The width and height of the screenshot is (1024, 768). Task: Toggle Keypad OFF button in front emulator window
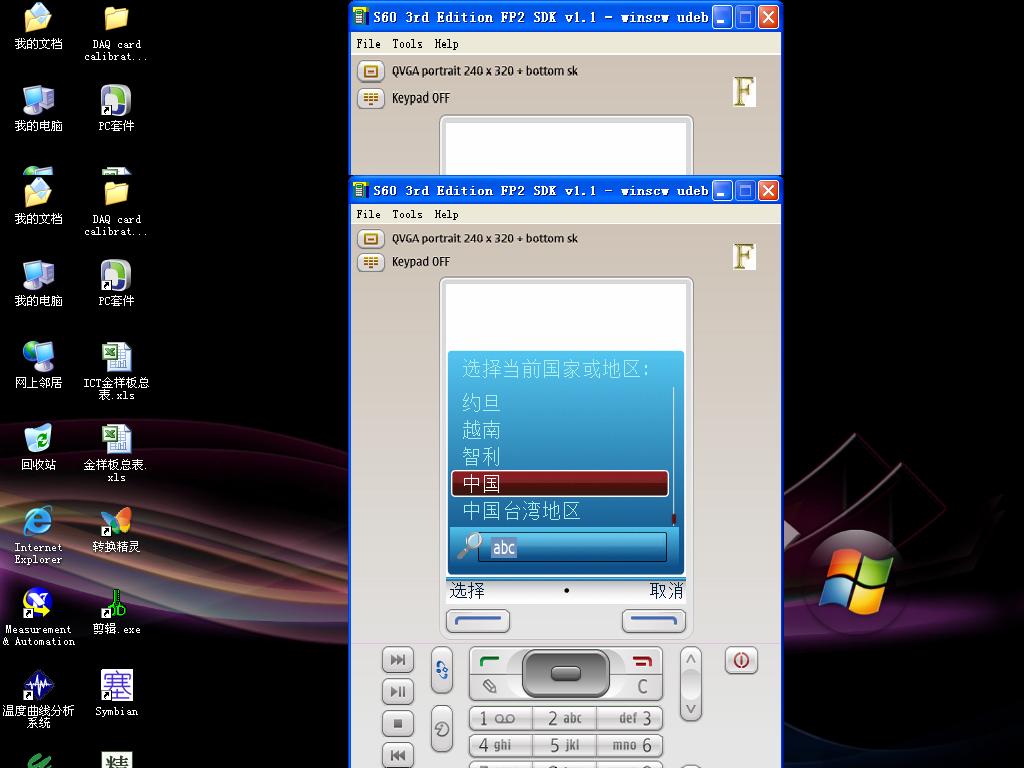[371, 262]
